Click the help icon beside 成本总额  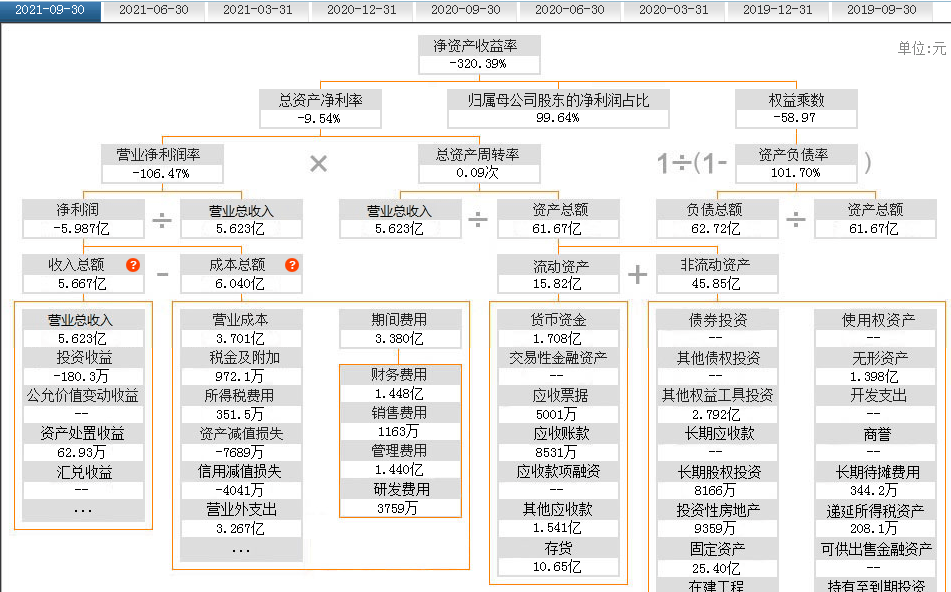tap(292, 265)
